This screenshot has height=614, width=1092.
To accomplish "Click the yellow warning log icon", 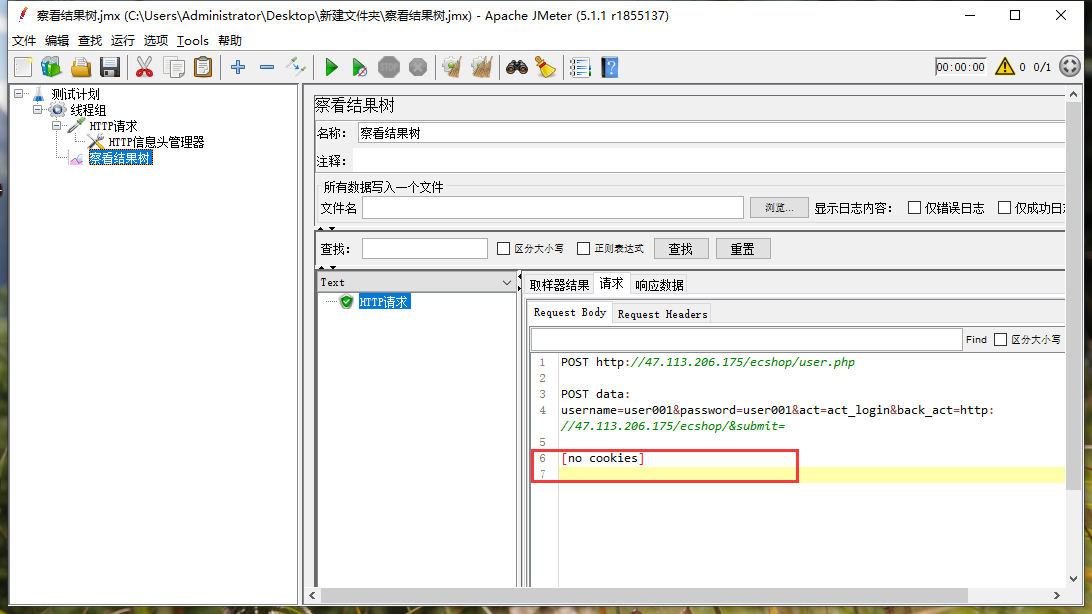I will click(1005, 67).
